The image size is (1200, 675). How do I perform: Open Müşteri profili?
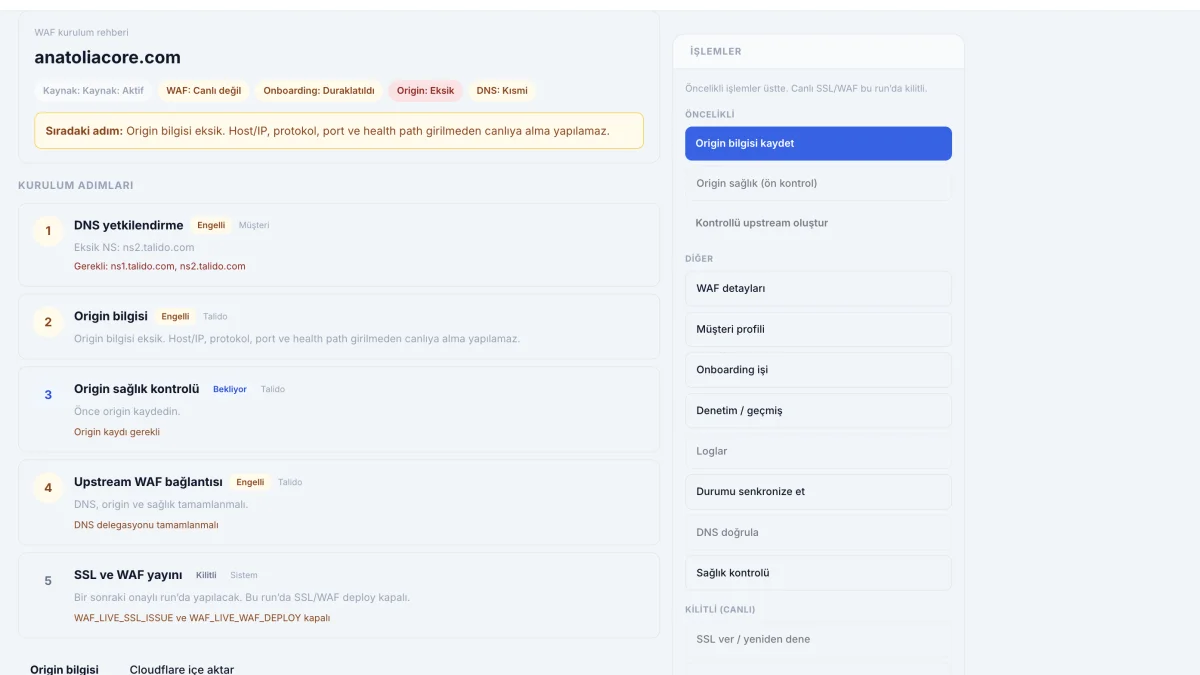click(818, 329)
